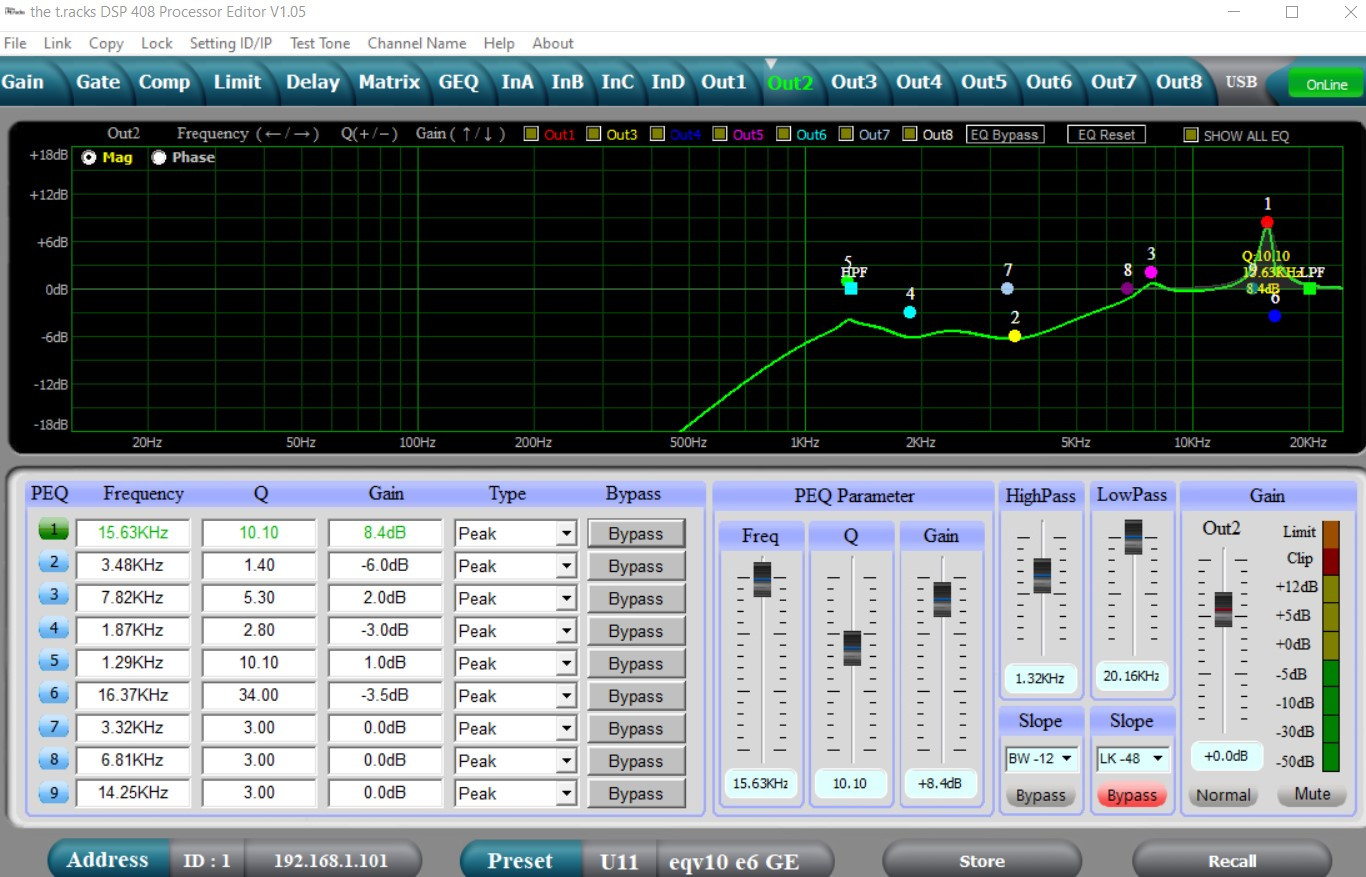The height and width of the screenshot is (877, 1366).
Task: Click the green Online status indicator
Action: (1326, 85)
